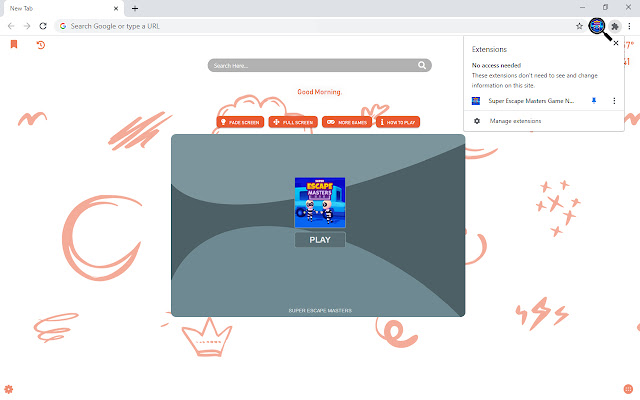This screenshot has height=400, width=640.
Task: Click the PLAY button
Action: coord(320,240)
